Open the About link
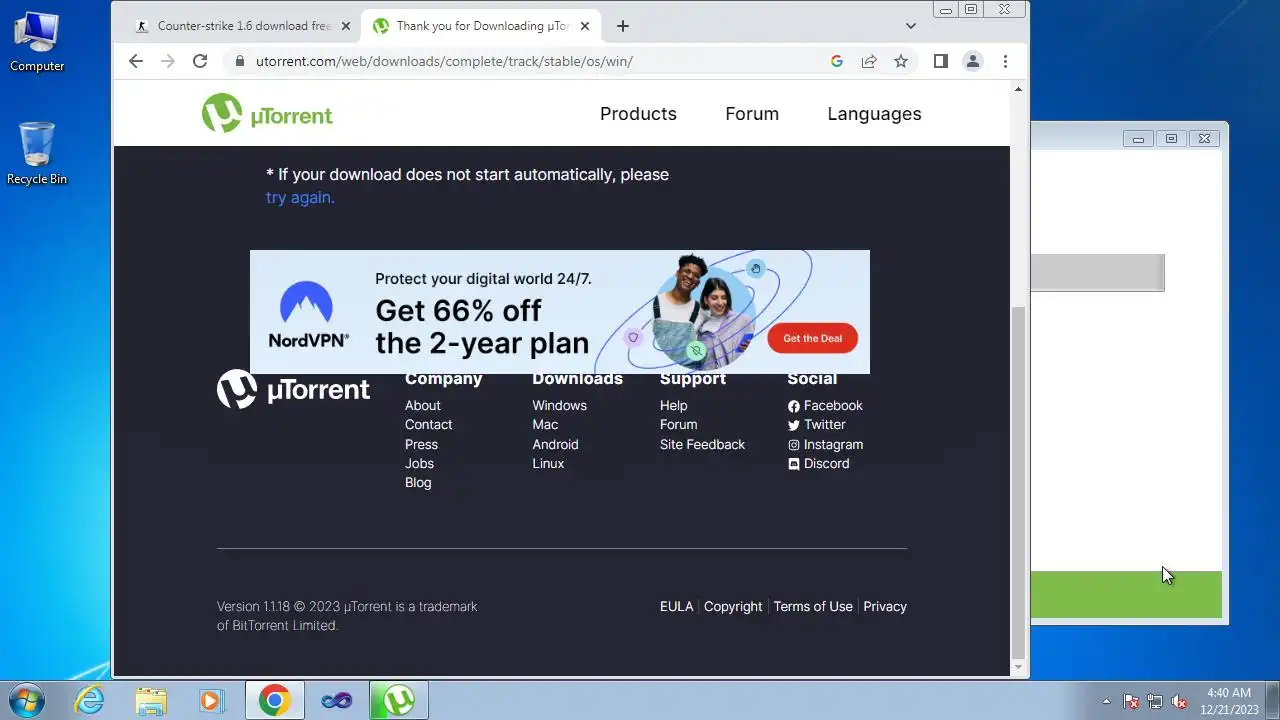 coord(422,405)
